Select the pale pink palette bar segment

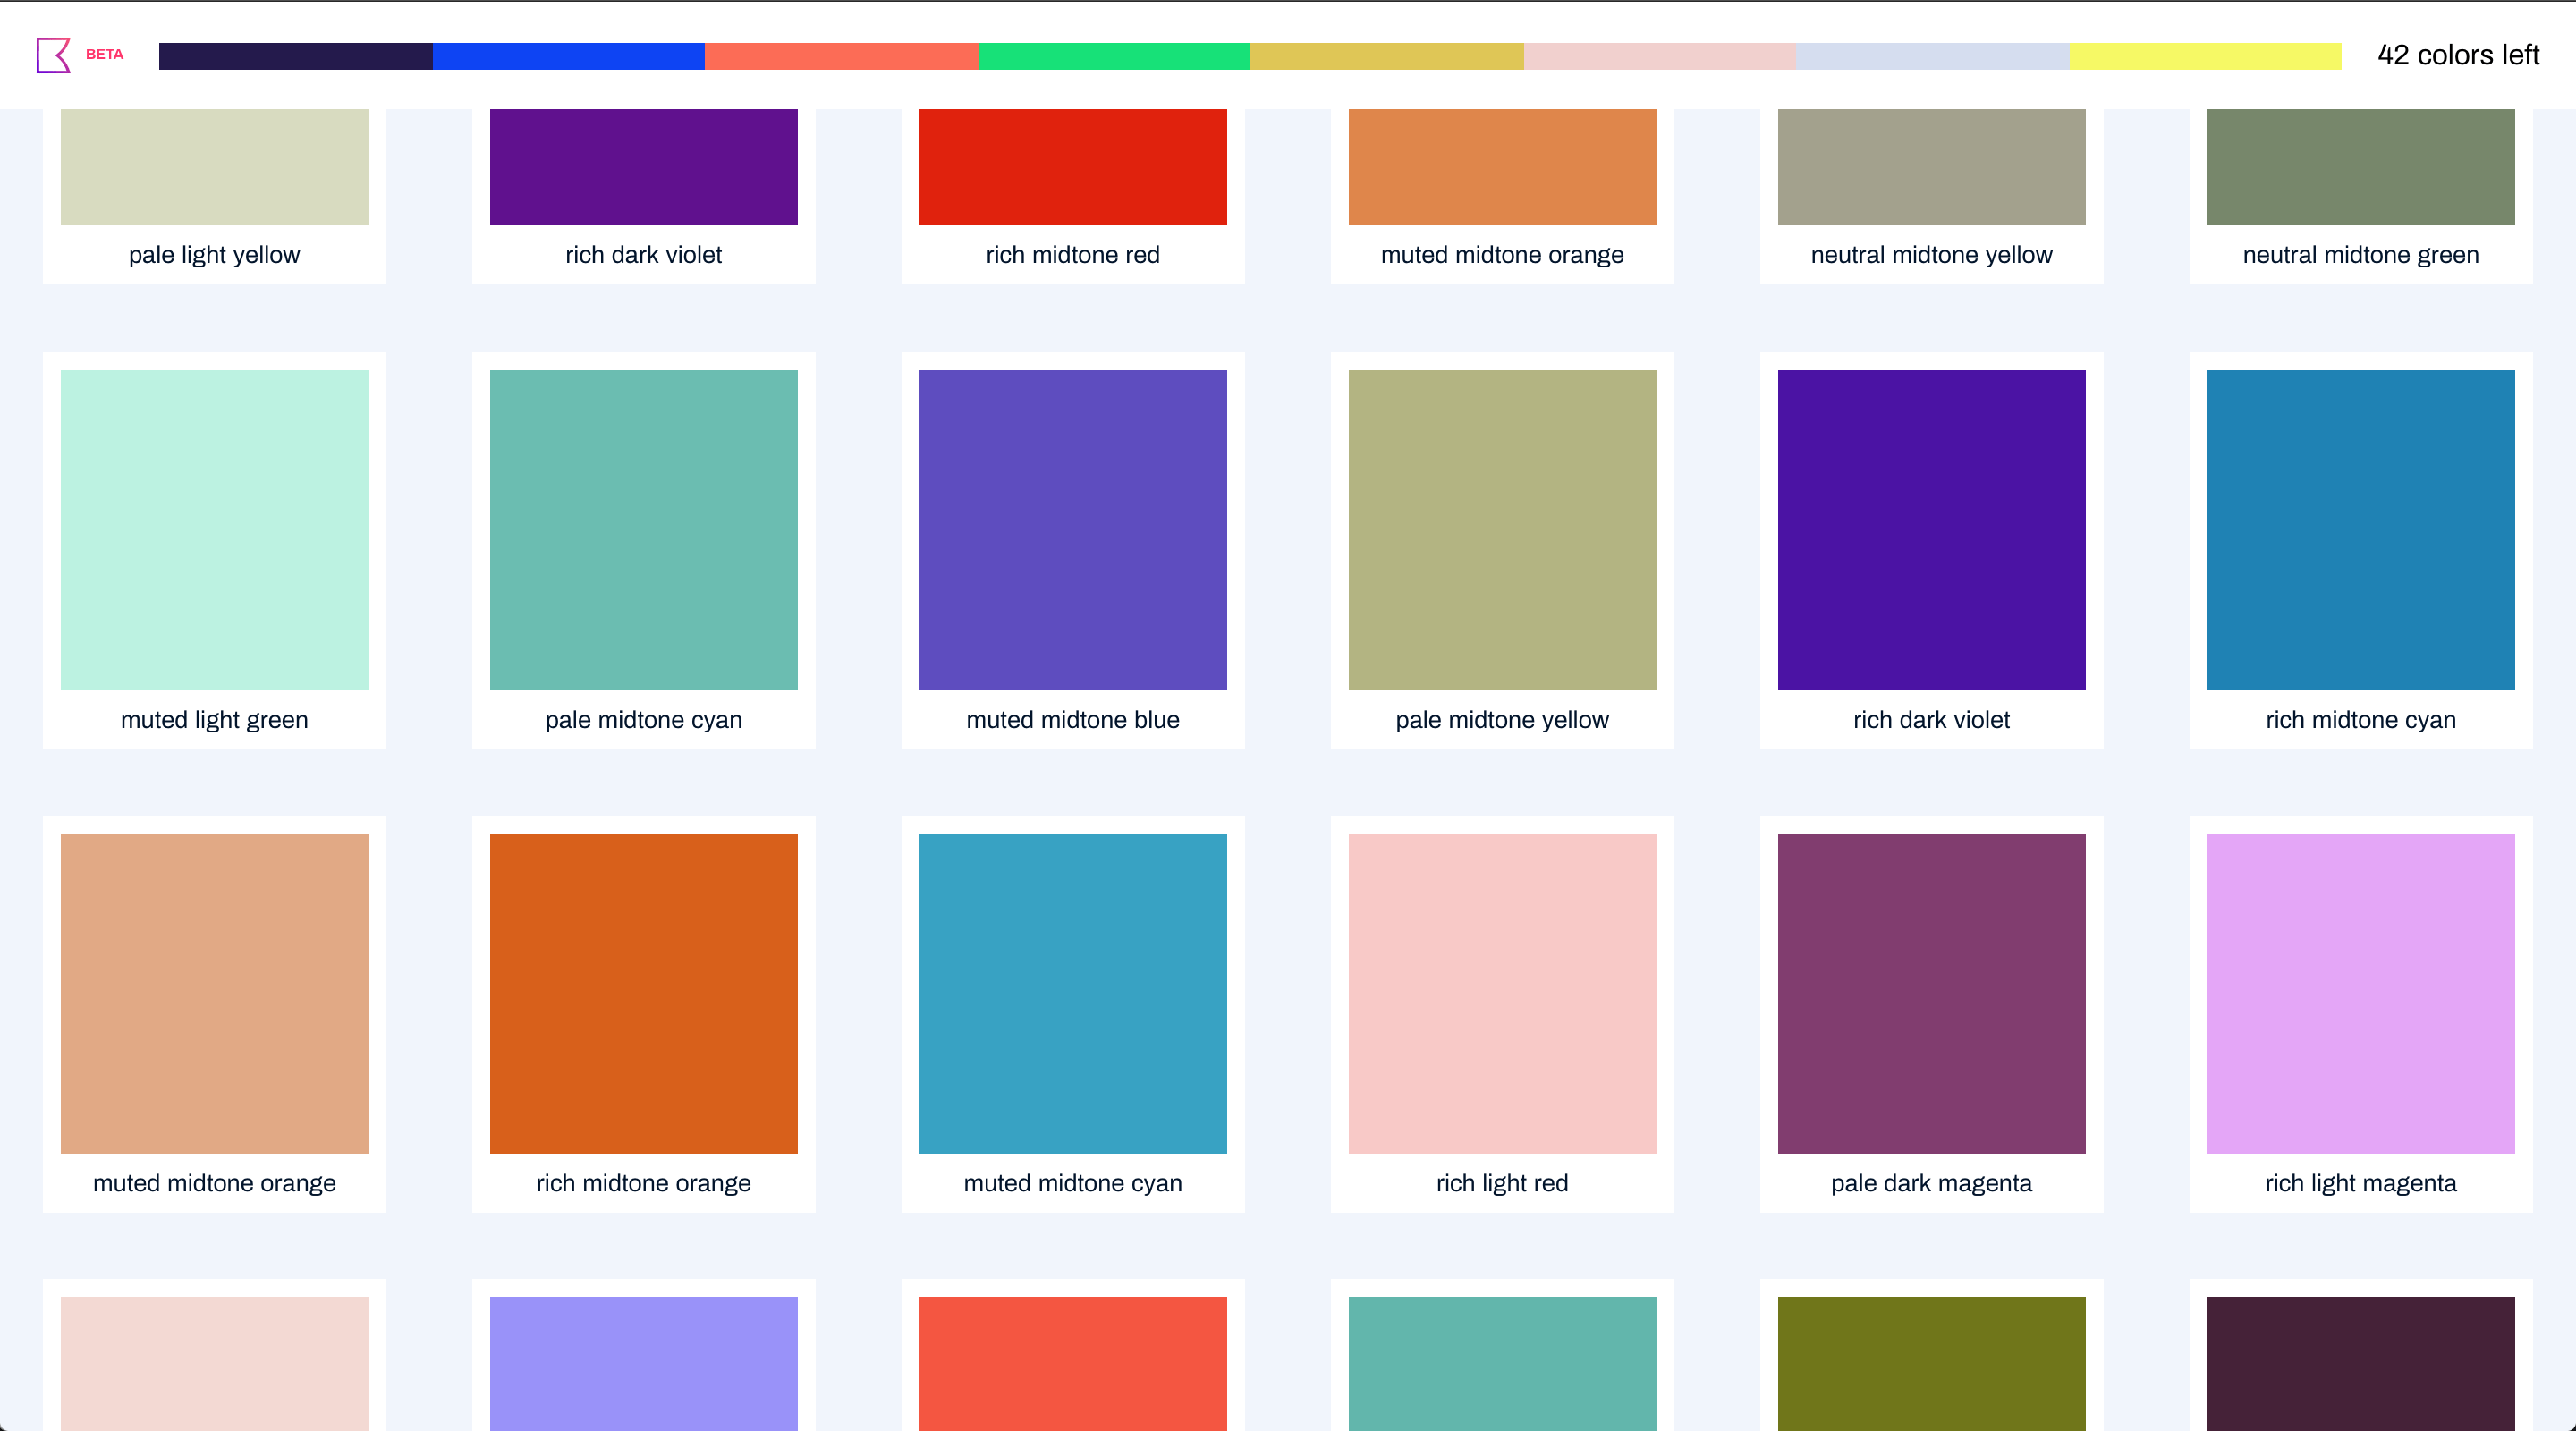click(x=1660, y=56)
